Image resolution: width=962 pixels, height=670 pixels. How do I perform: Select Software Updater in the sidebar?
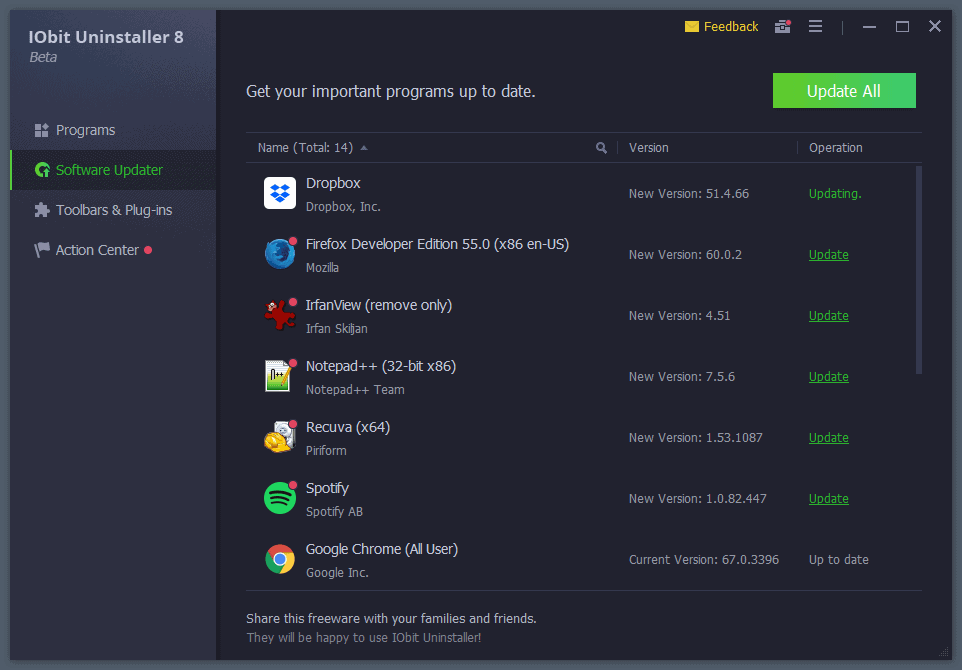pos(113,170)
